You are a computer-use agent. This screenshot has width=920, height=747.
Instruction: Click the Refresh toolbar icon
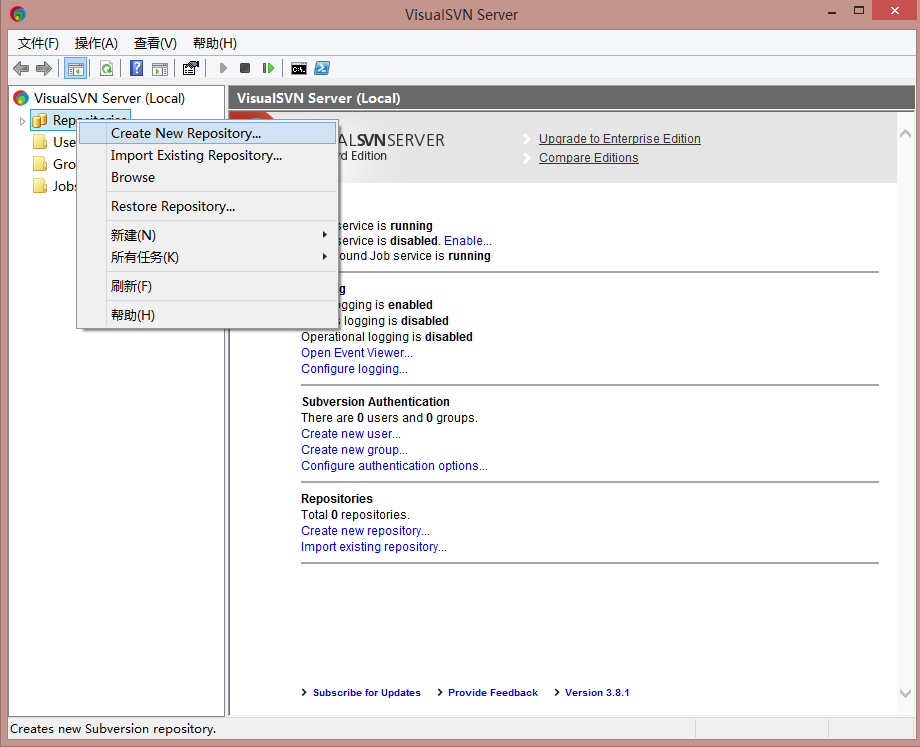pos(106,69)
